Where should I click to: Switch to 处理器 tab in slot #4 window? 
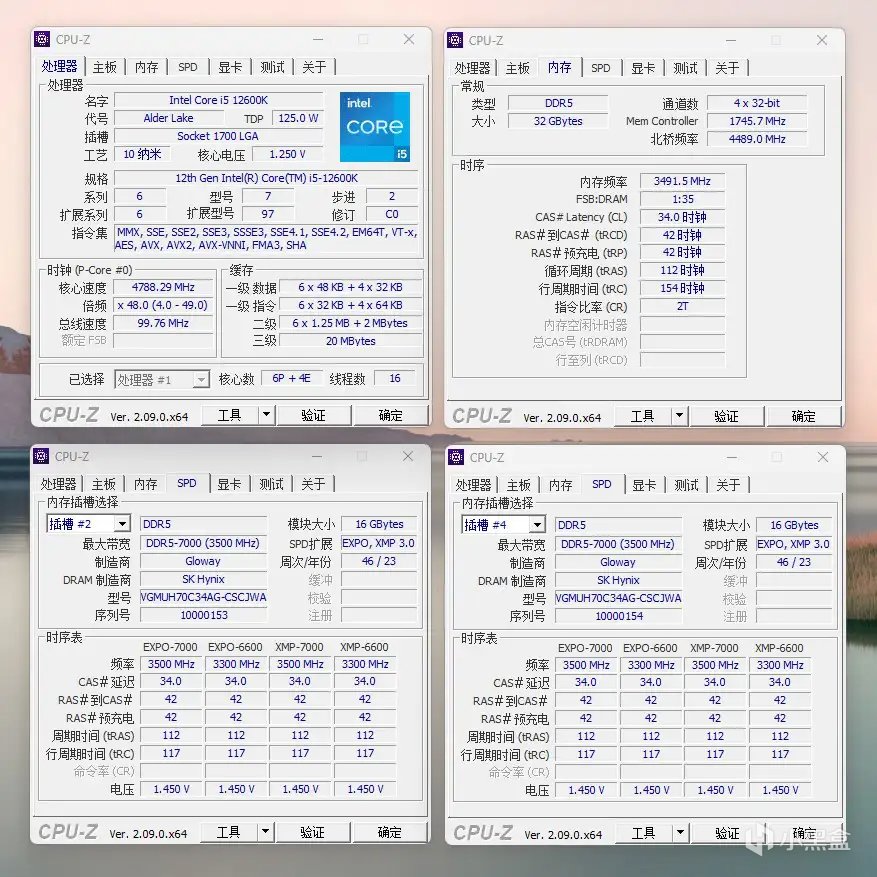tap(473, 485)
